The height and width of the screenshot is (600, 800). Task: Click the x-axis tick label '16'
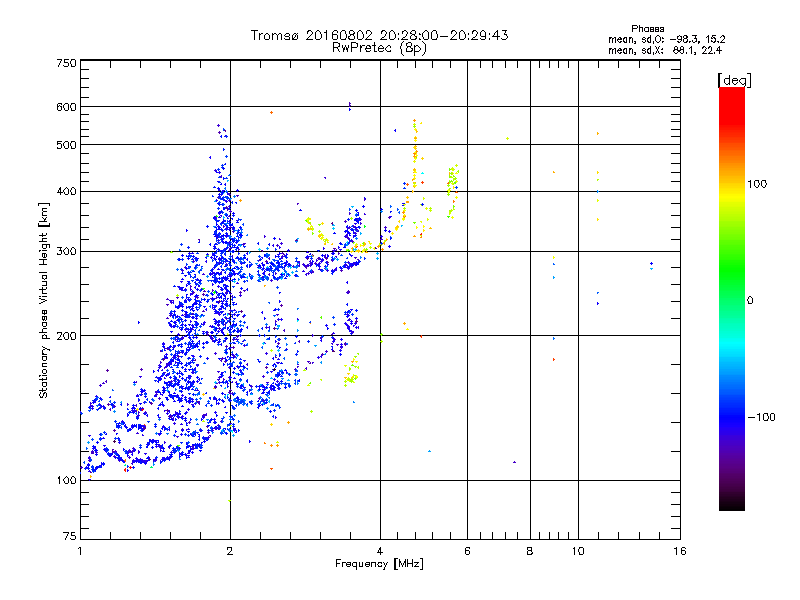point(680,551)
